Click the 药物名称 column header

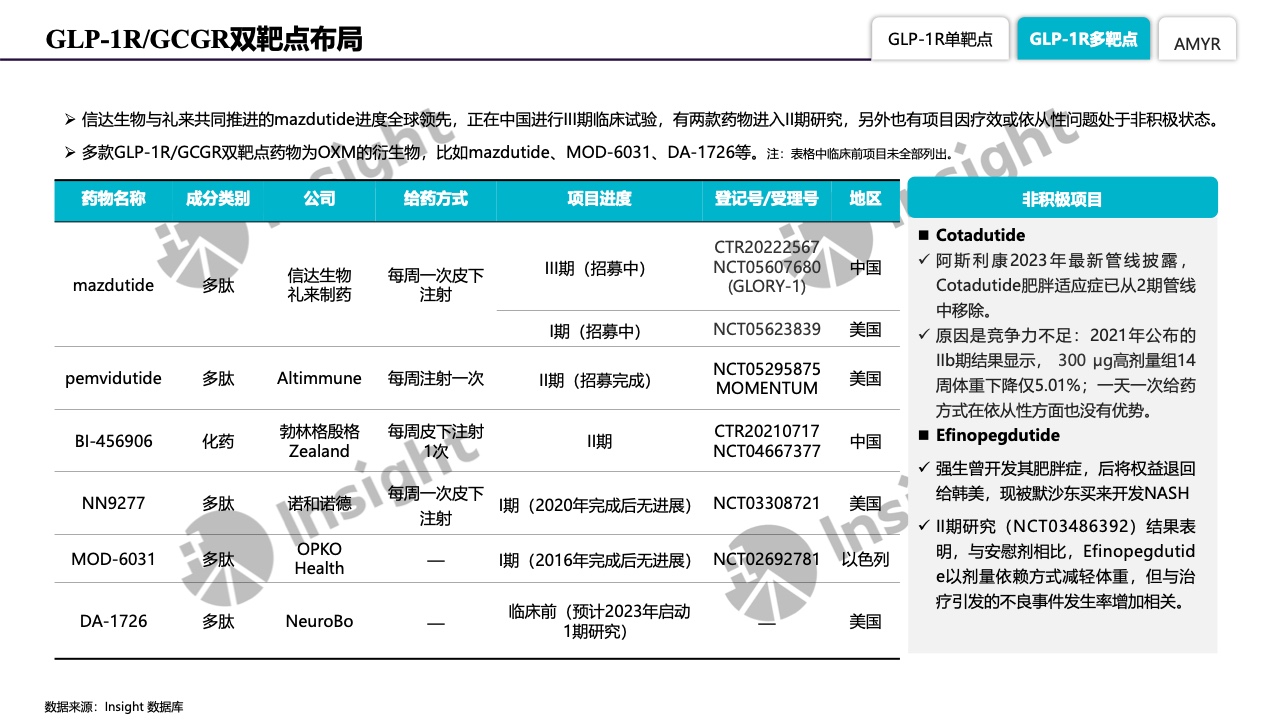113,199
